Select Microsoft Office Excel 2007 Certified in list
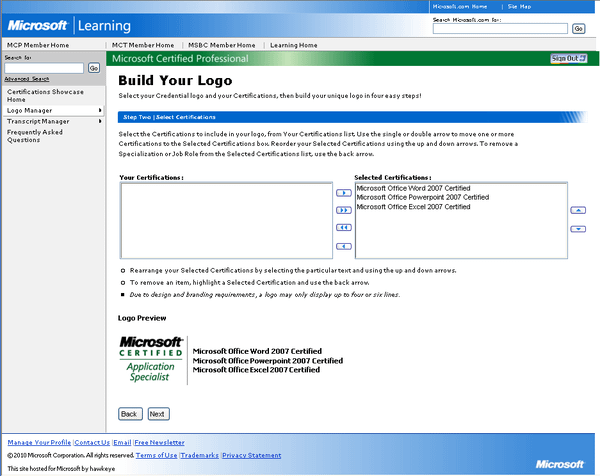Screen dimensions: 600x476 [x=413, y=207]
